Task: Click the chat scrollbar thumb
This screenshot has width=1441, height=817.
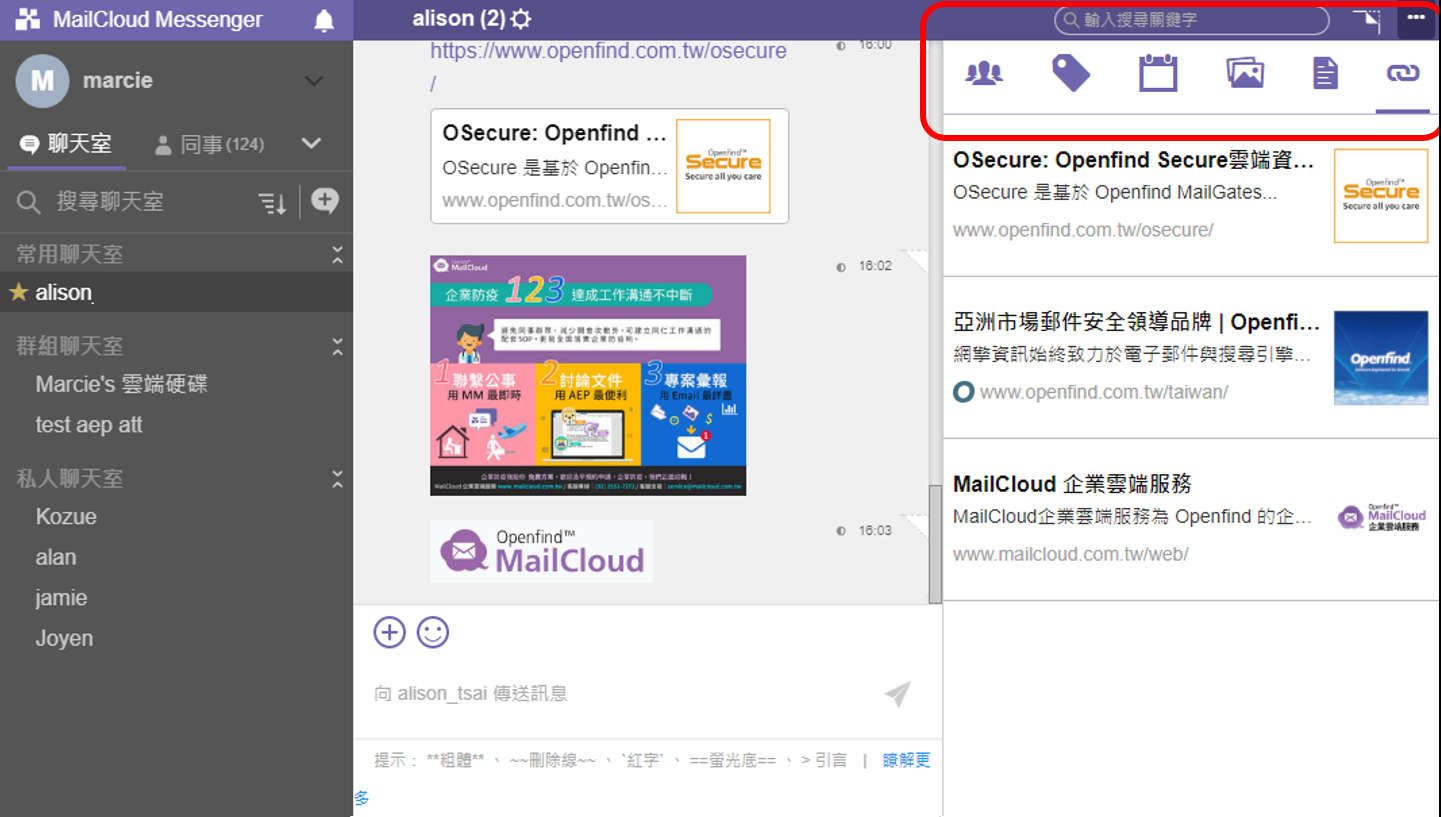Action: (x=935, y=543)
